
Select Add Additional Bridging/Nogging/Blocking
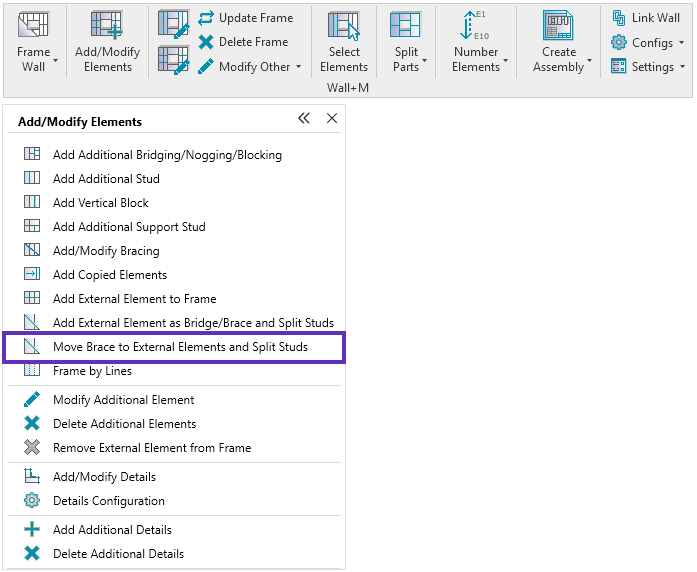tap(167, 155)
